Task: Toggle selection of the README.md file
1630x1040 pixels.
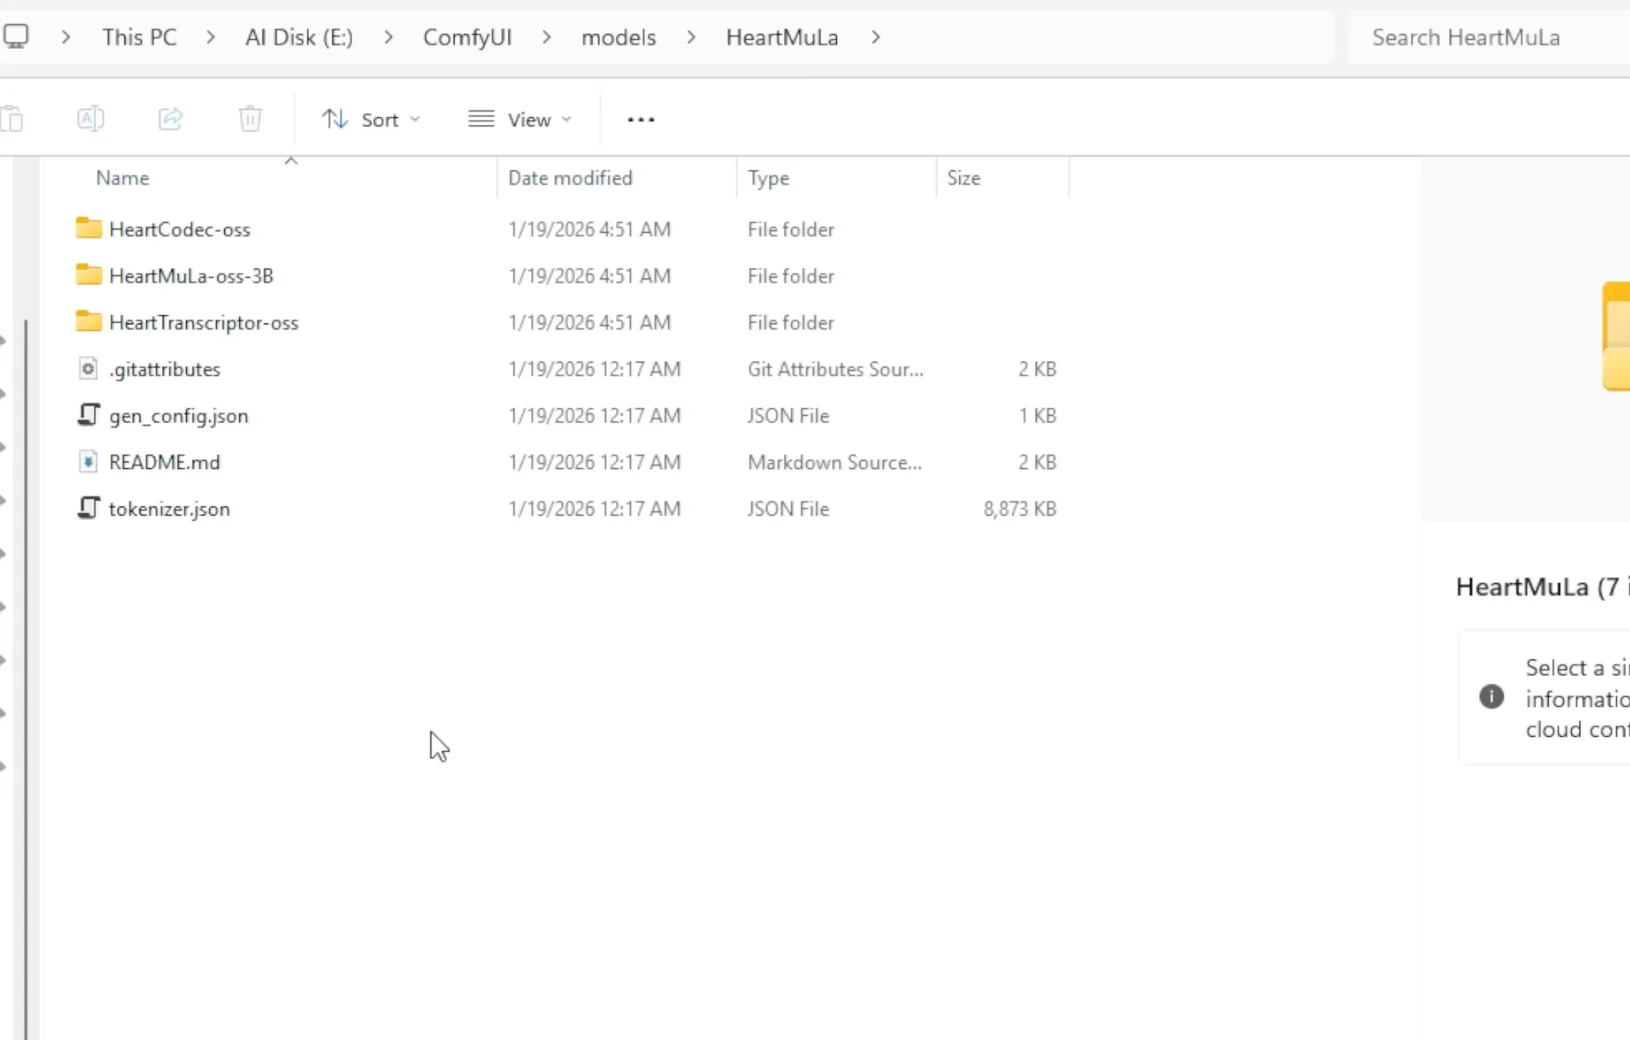Action: [x=164, y=462]
